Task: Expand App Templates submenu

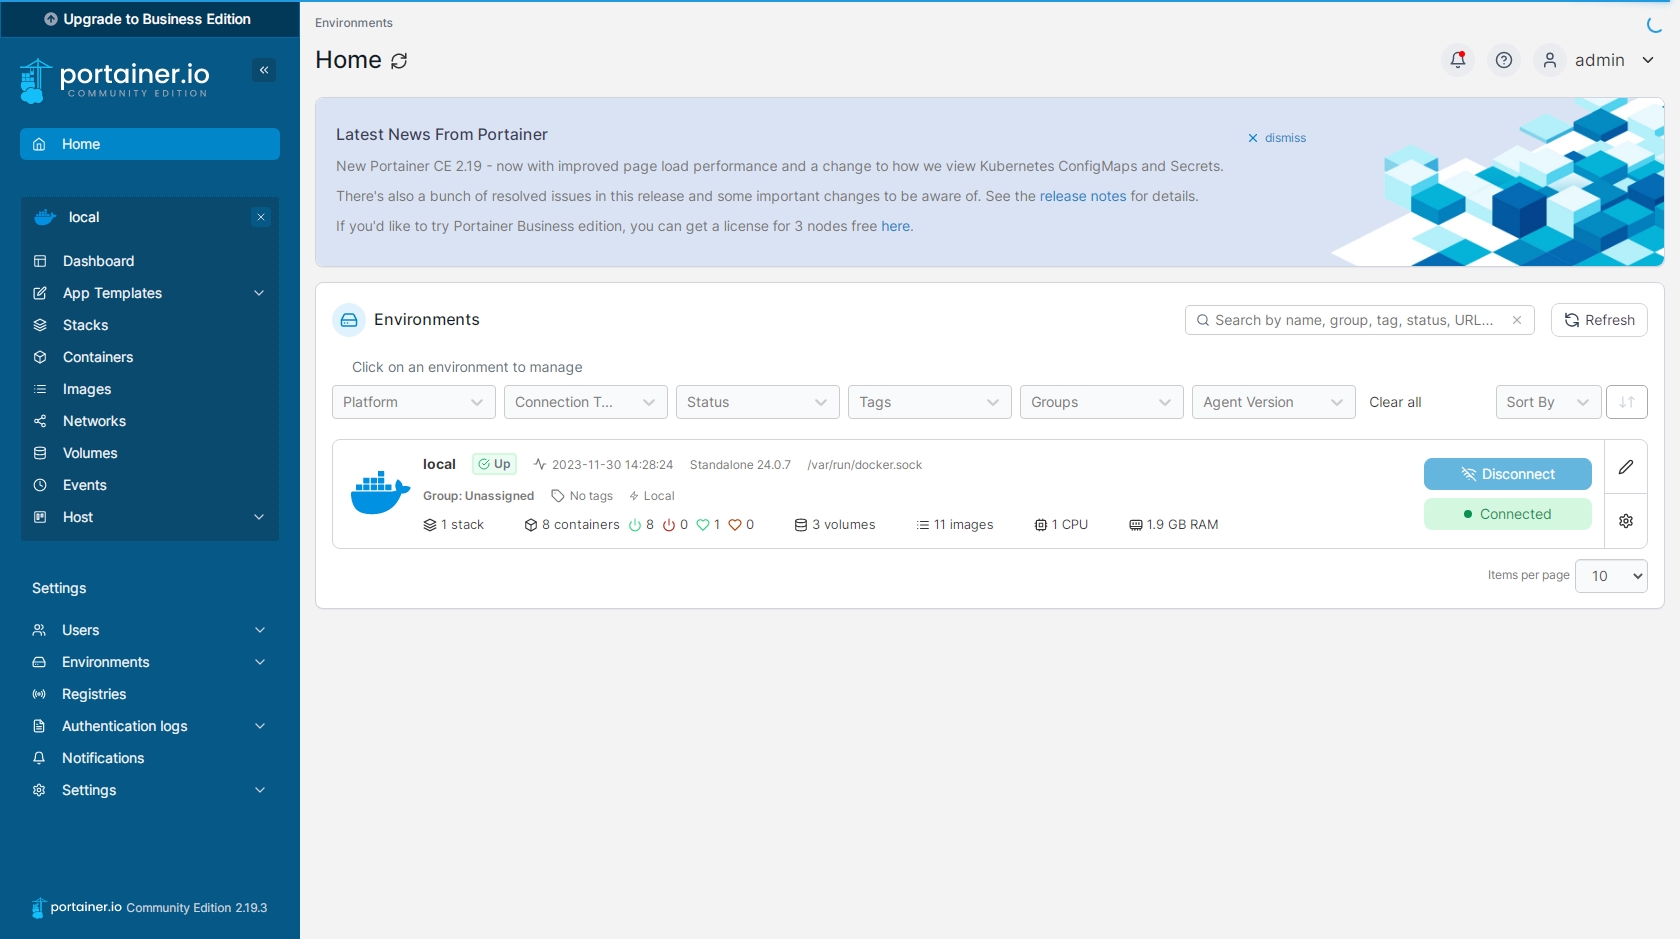Action: [x=259, y=293]
